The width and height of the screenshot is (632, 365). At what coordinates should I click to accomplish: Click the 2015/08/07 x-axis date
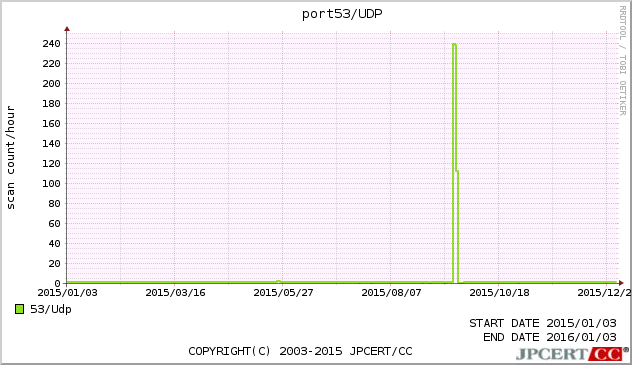click(391, 292)
